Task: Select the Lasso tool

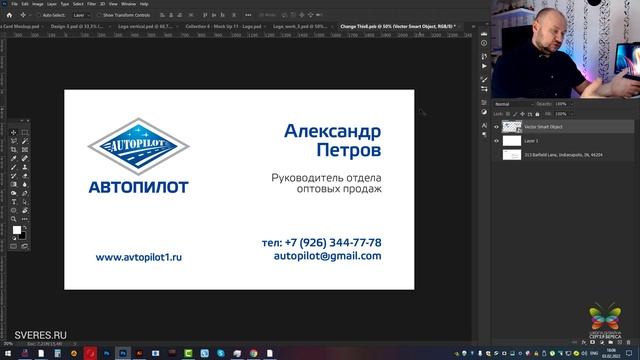Action: coord(13,141)
